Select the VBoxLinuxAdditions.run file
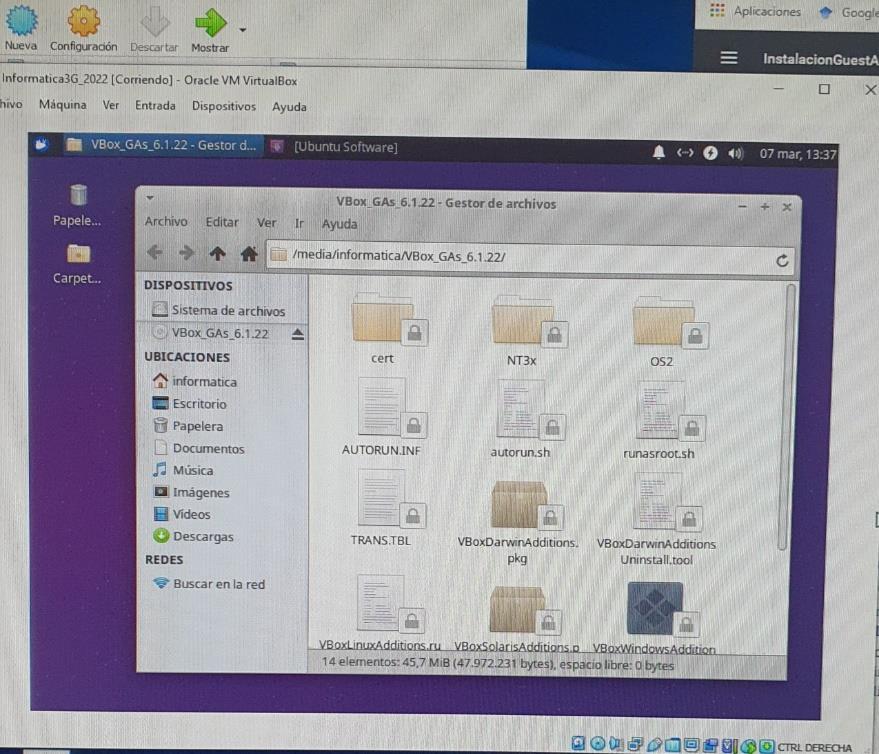879x754 pixels. pos(382,612)
